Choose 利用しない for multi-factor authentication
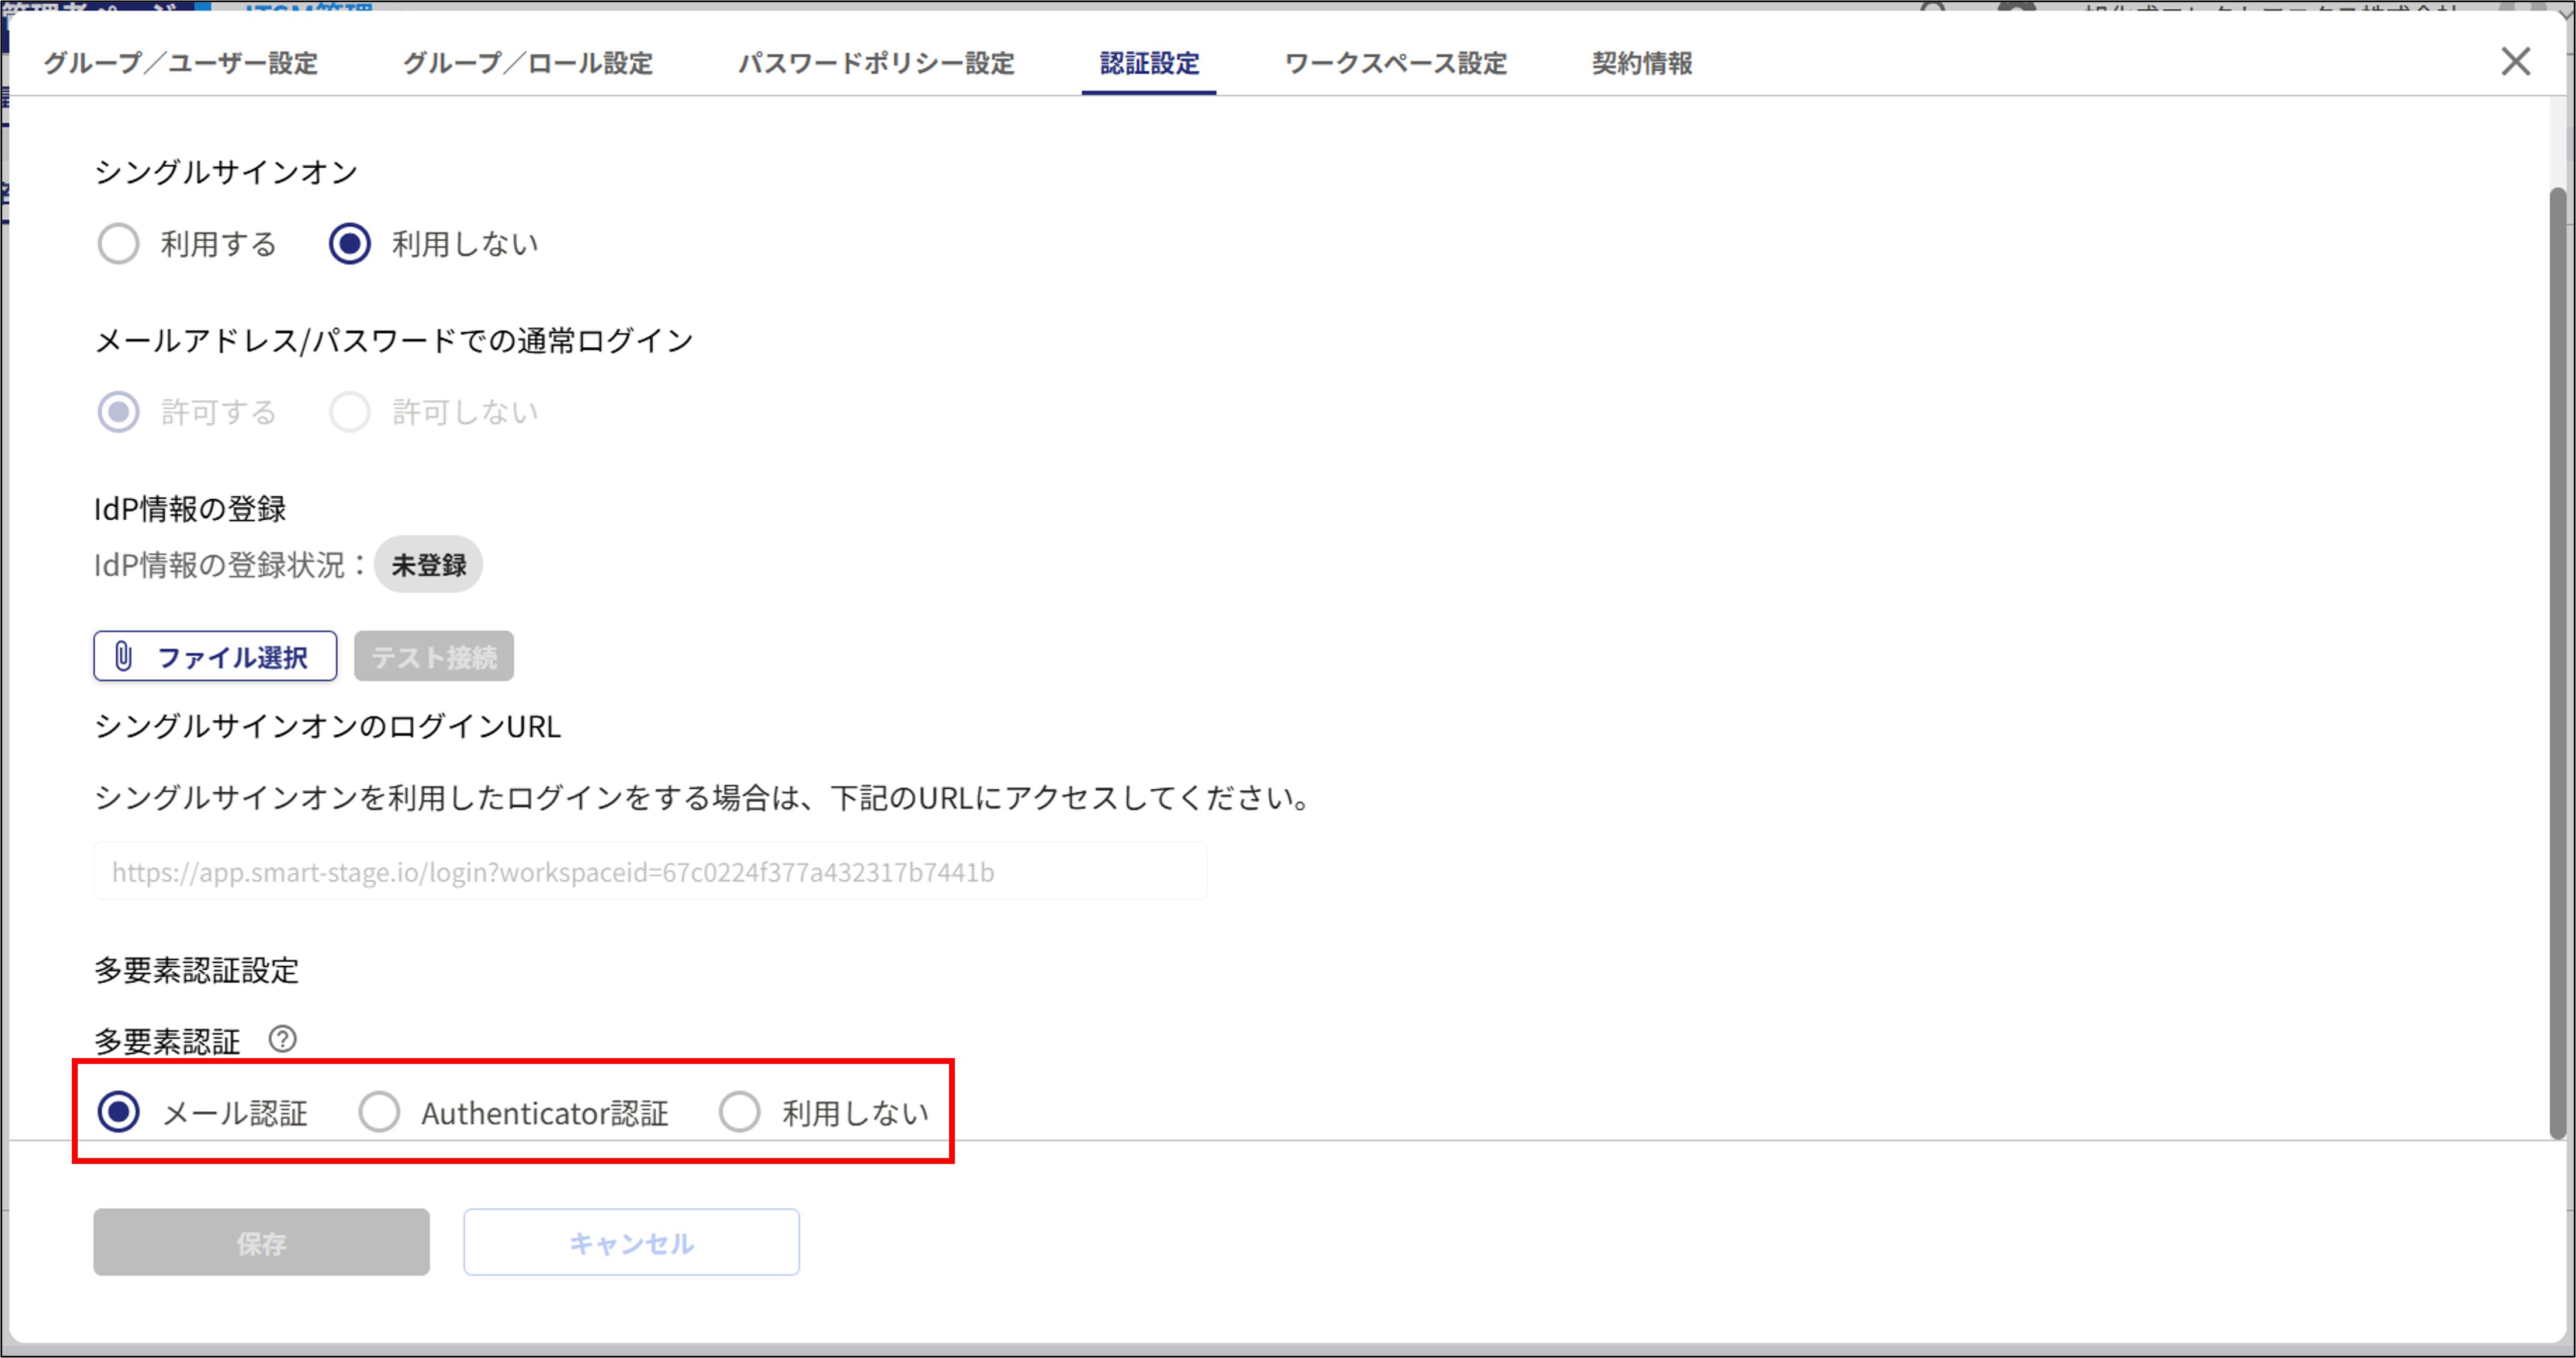Viewport: 2576px width, 1358px height. coord(740,1112)
